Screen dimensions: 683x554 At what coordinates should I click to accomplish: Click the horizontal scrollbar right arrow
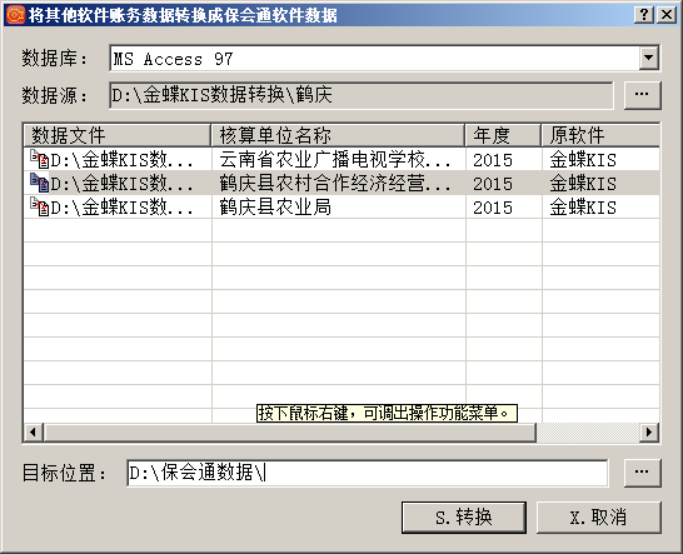[649, 432]
